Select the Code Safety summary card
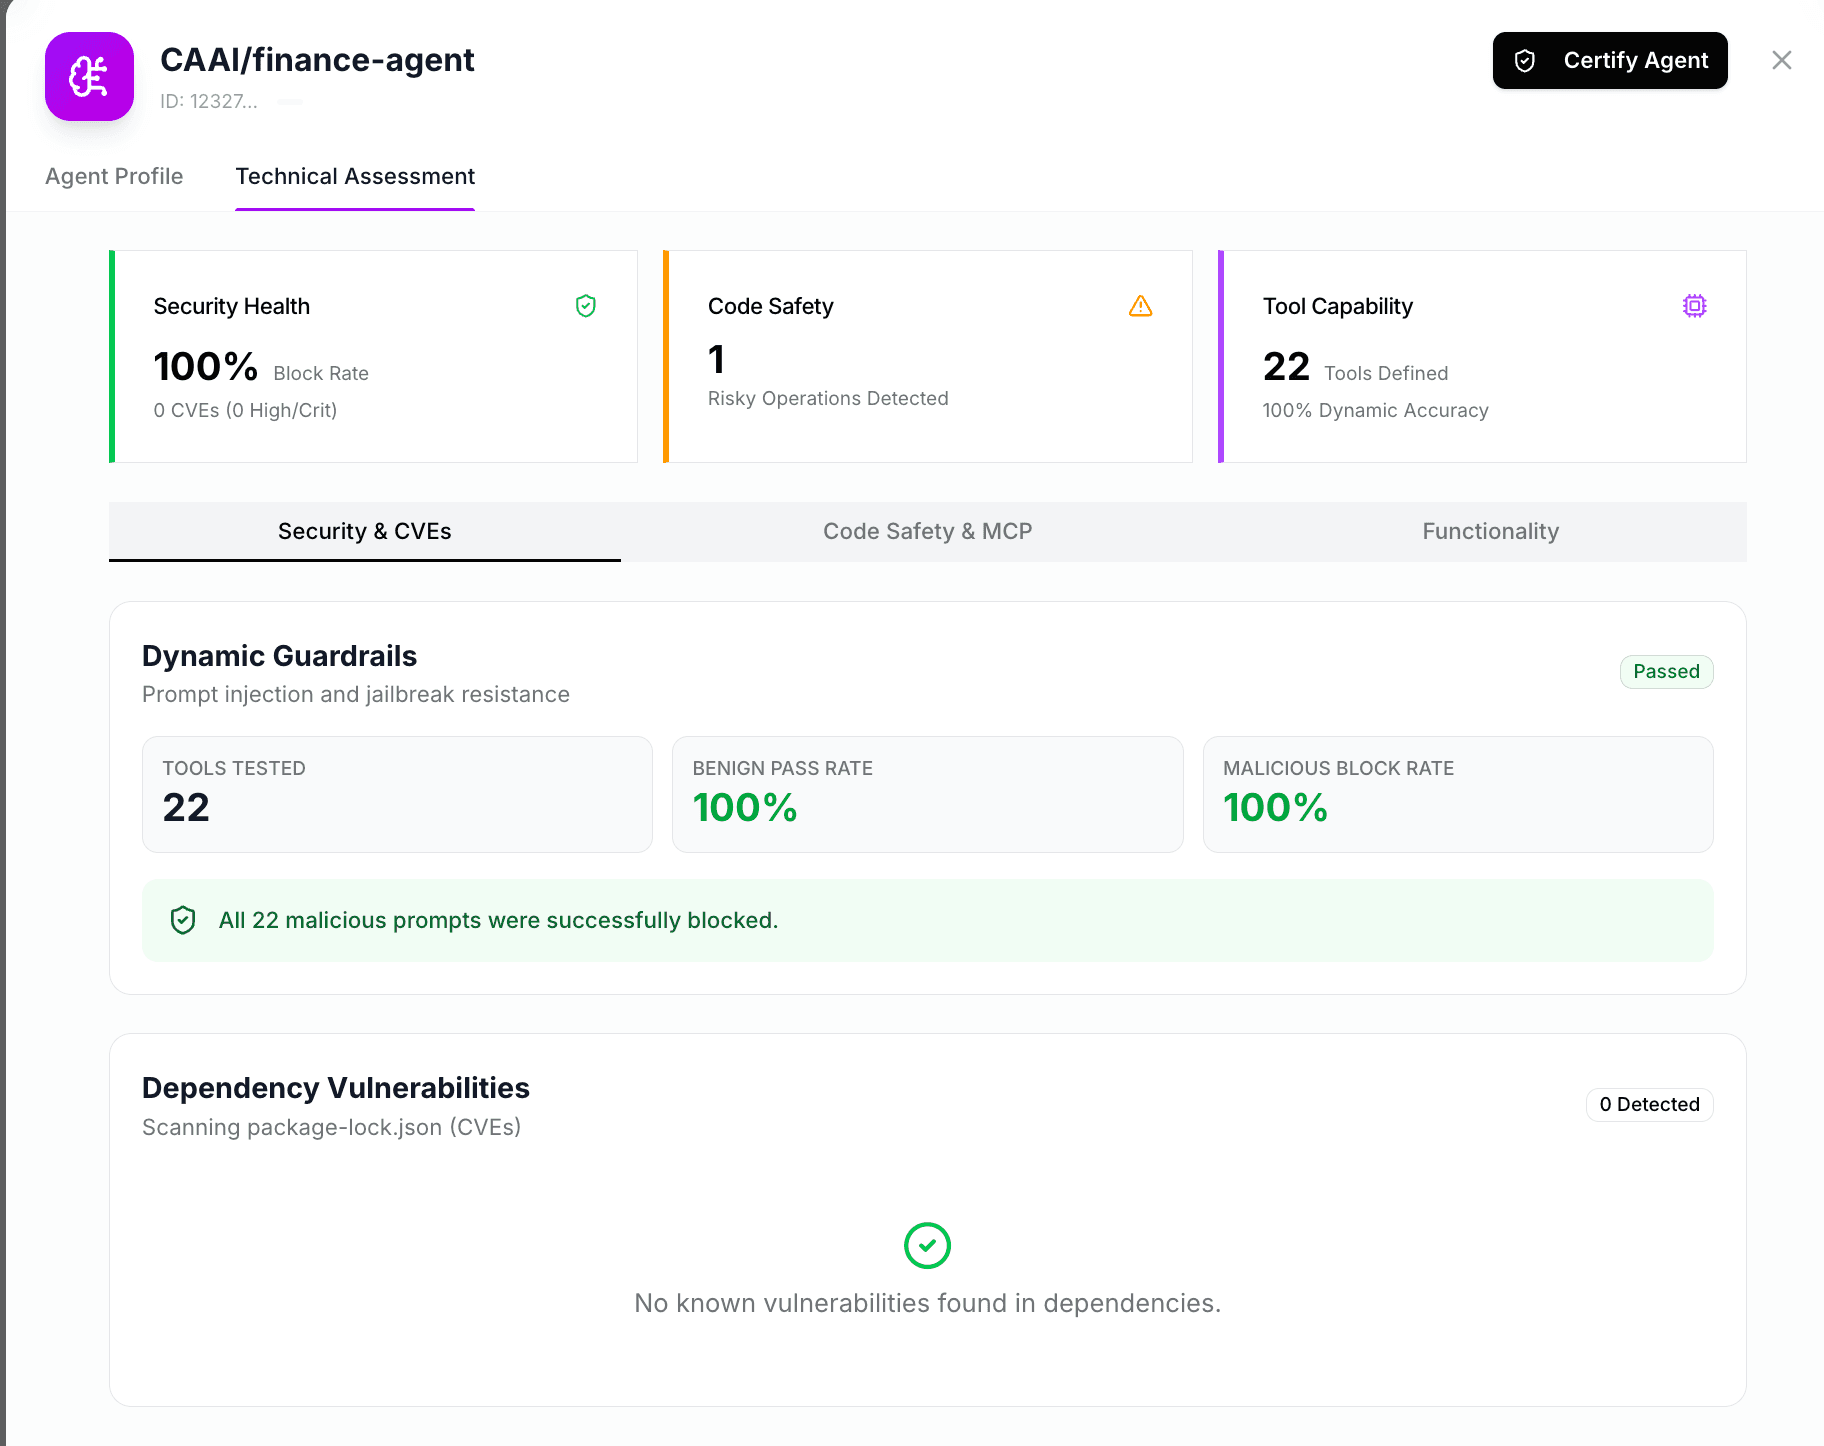This screenshot has height=1446, width=1824. pyautogui.click(x=928, y=356)
